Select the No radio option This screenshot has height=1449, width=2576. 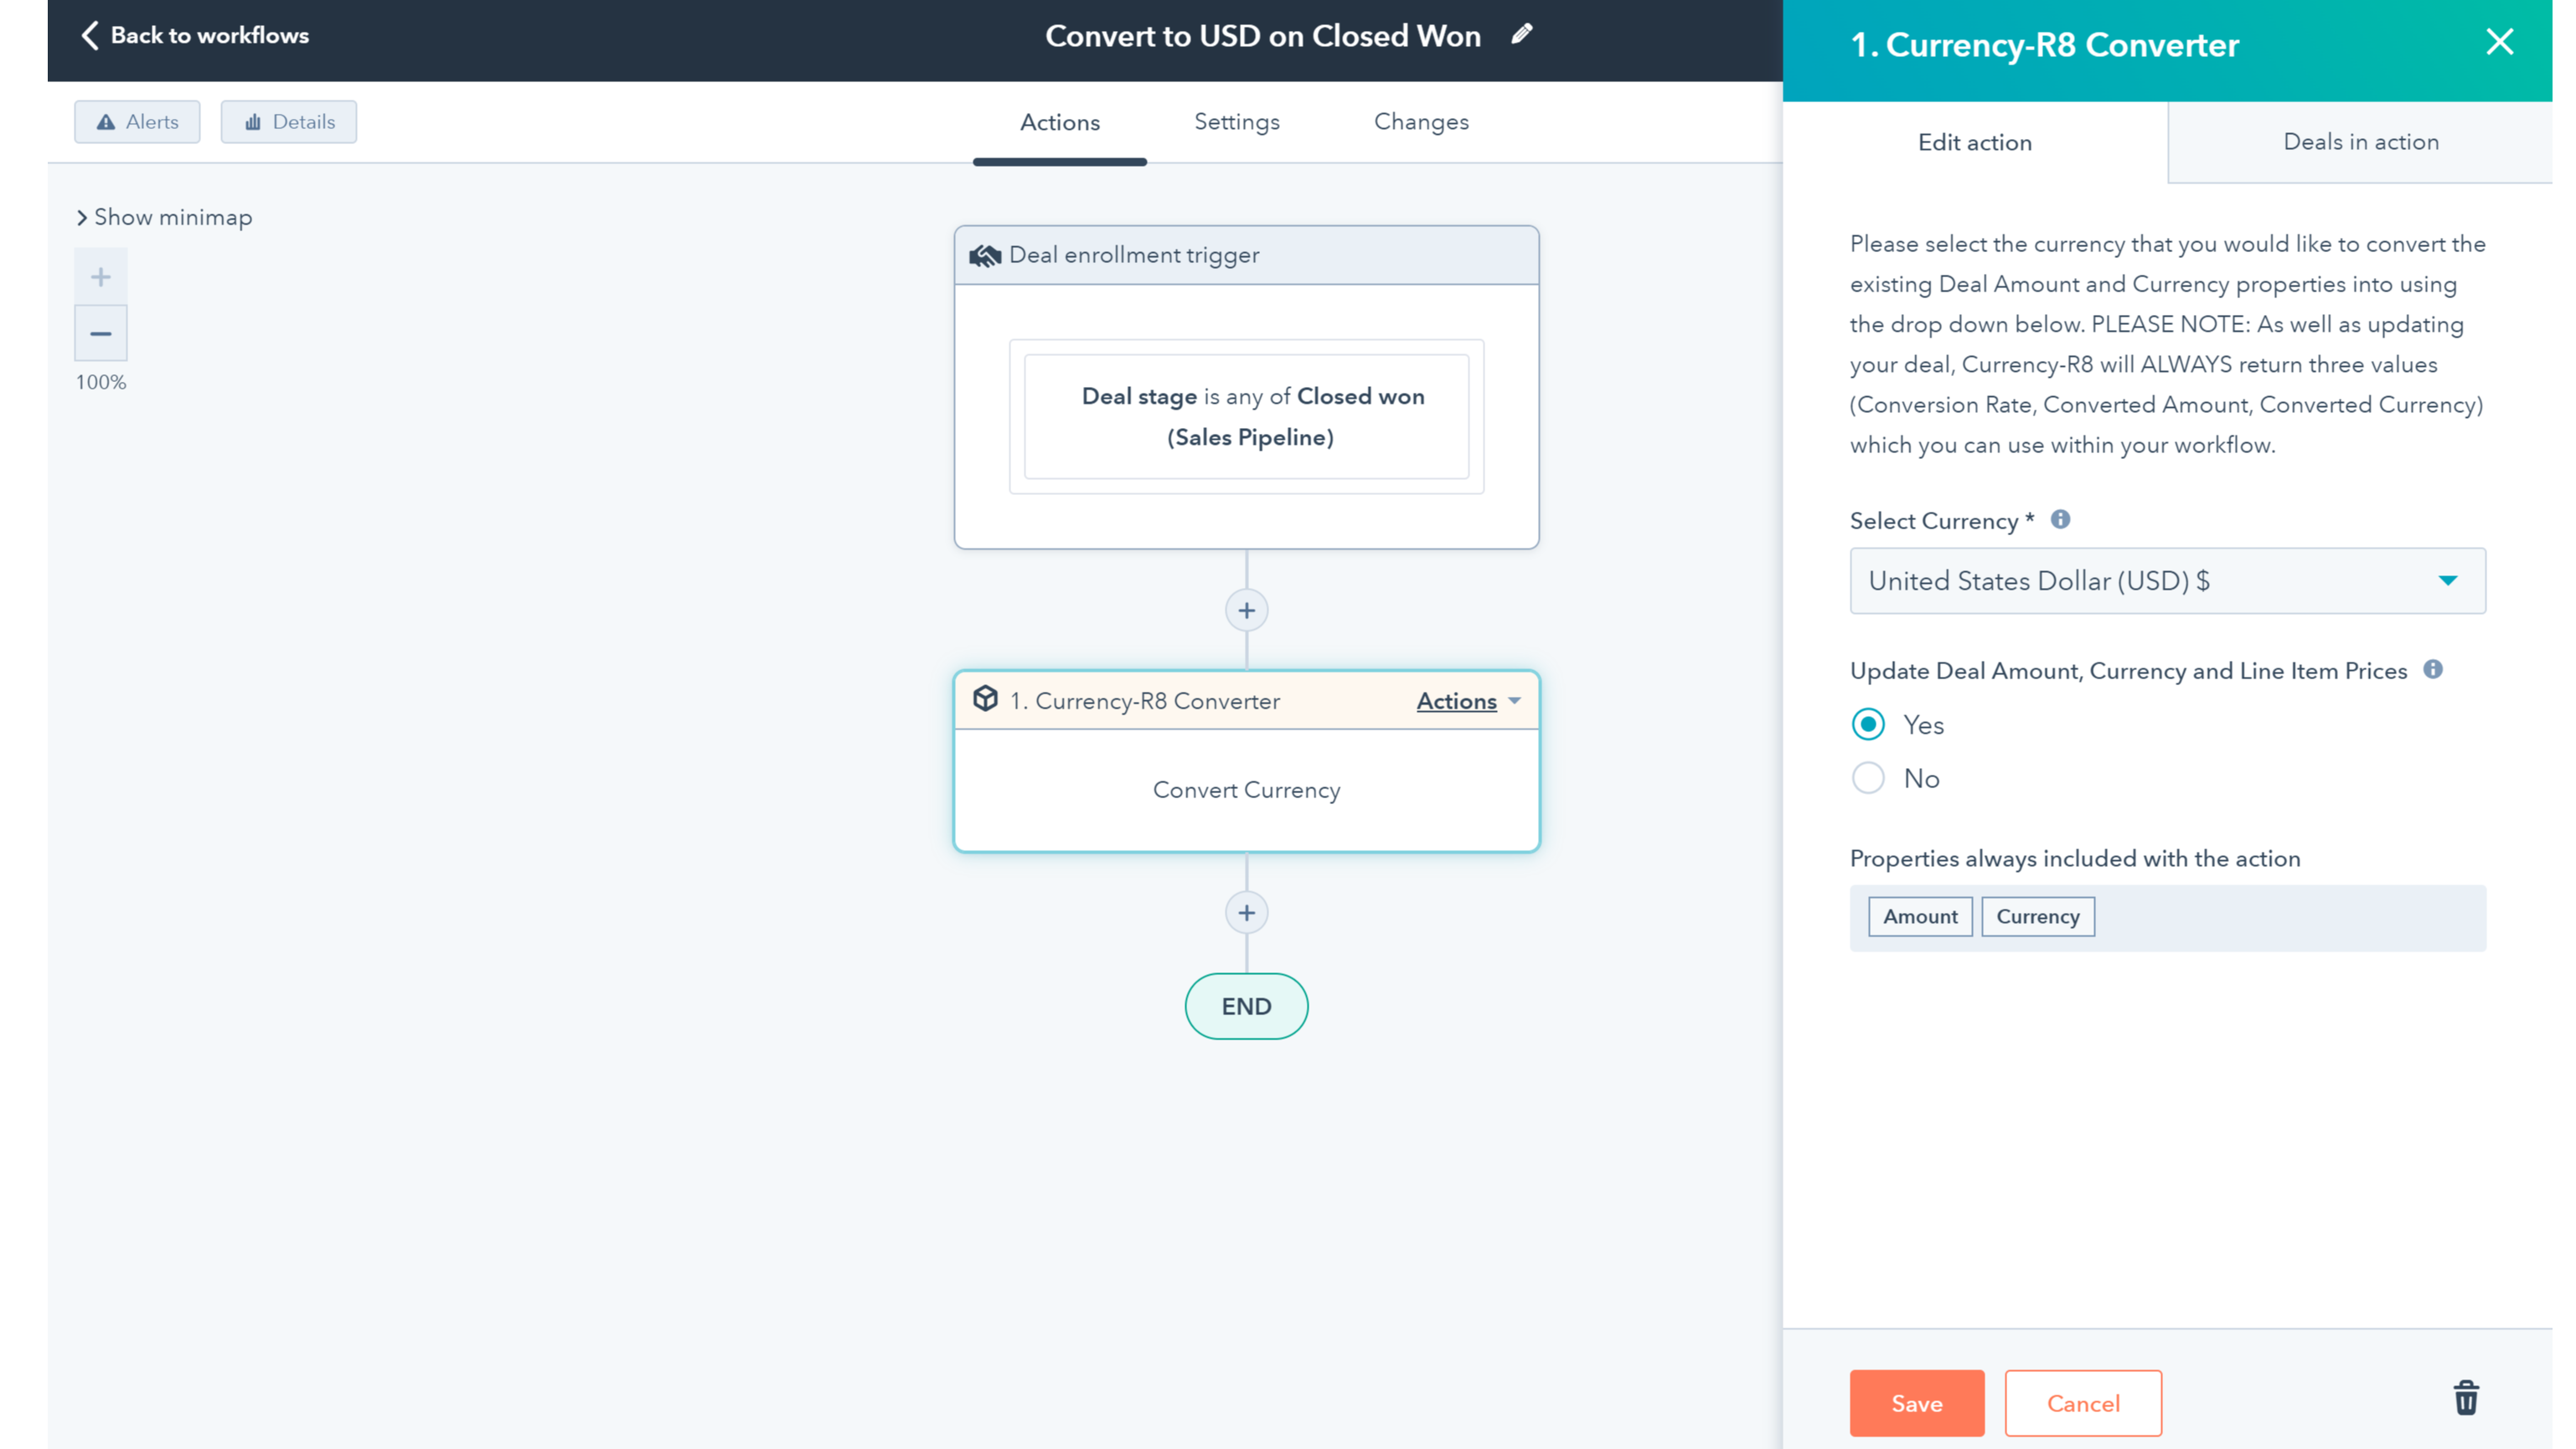coord(1868,778)
